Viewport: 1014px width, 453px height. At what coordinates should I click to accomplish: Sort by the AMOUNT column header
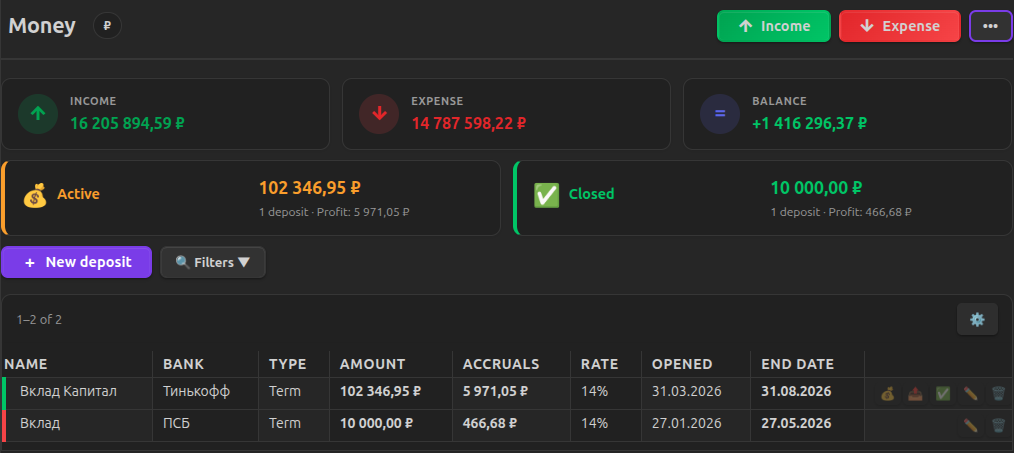coord(372,364)
